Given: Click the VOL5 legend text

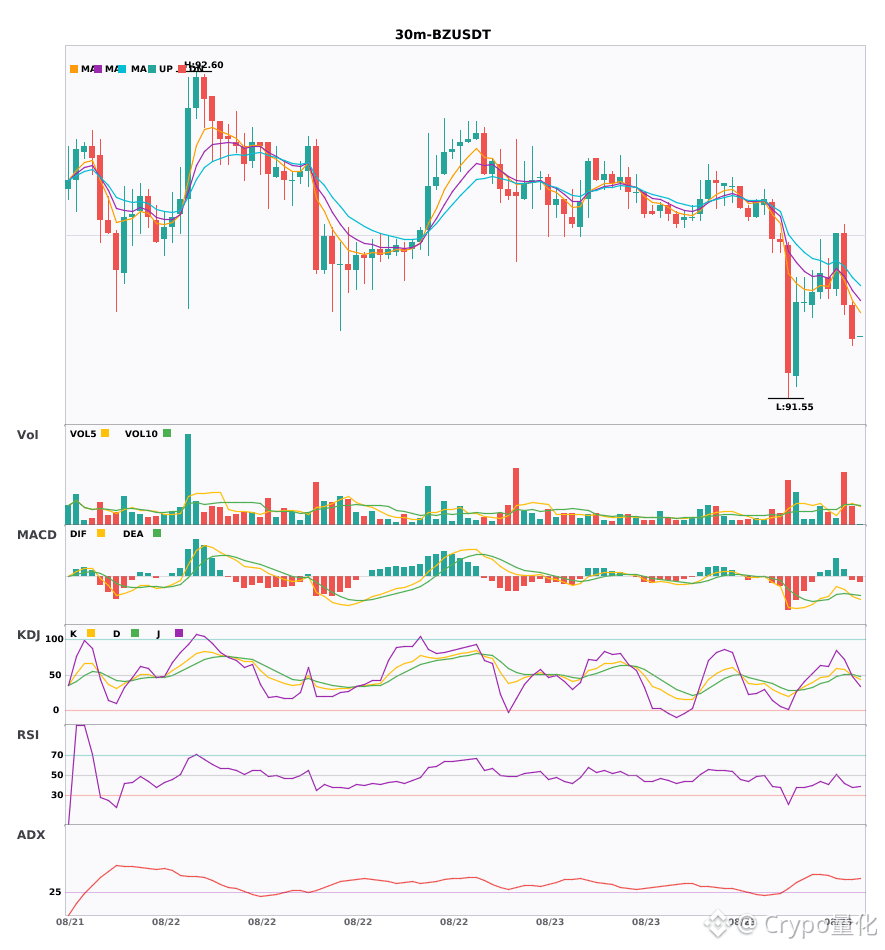Looking at the screenshot, I should point(83,434).
